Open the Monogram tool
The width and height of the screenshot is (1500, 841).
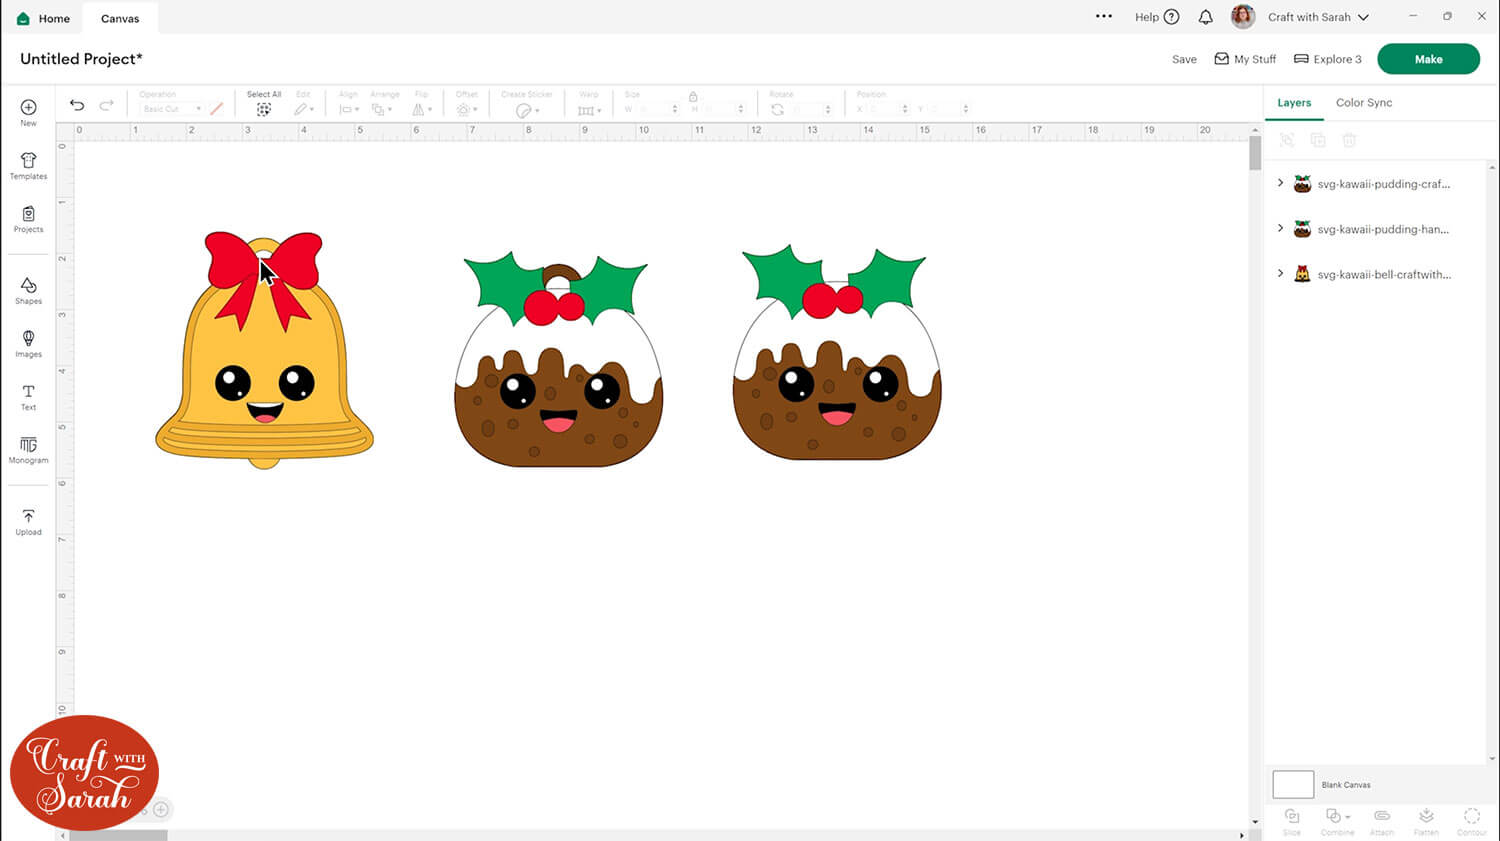28,450
